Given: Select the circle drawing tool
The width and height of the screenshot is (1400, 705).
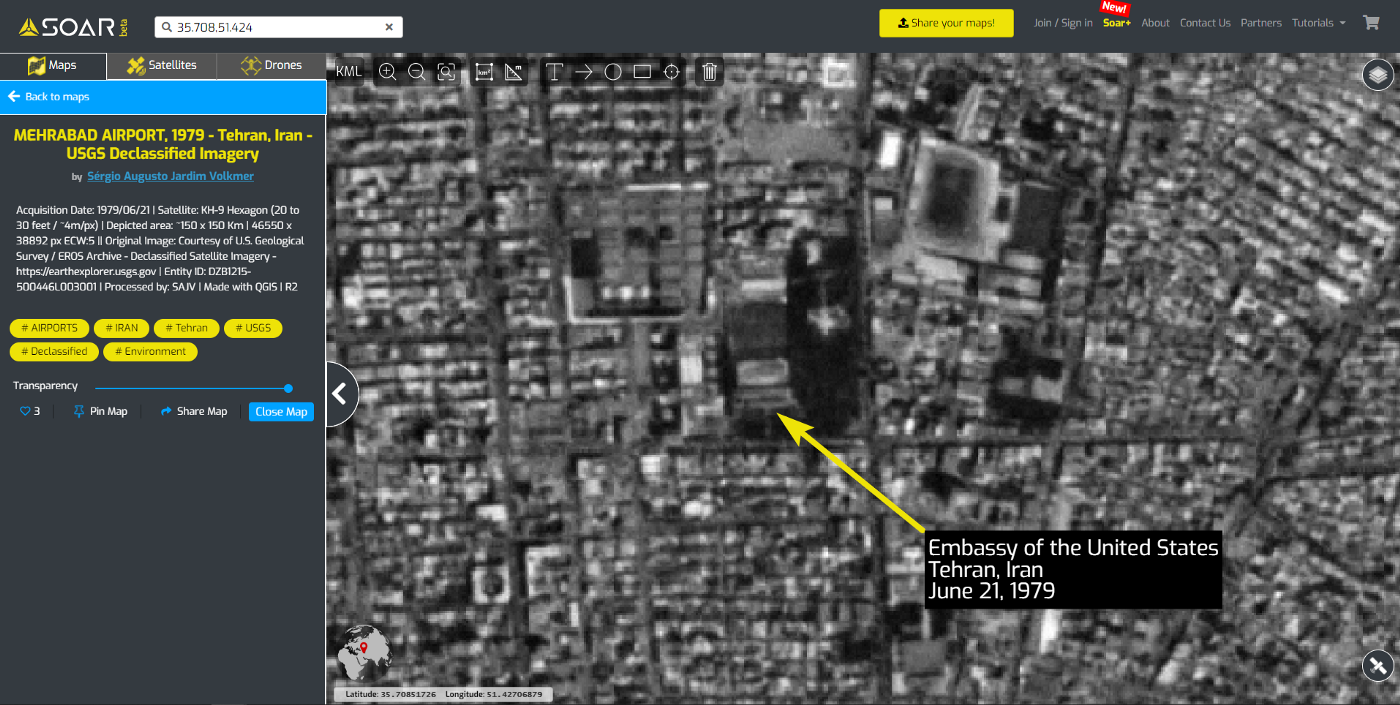Looking at the screenshot, I should pyautogui.click(x=613, y=72).
